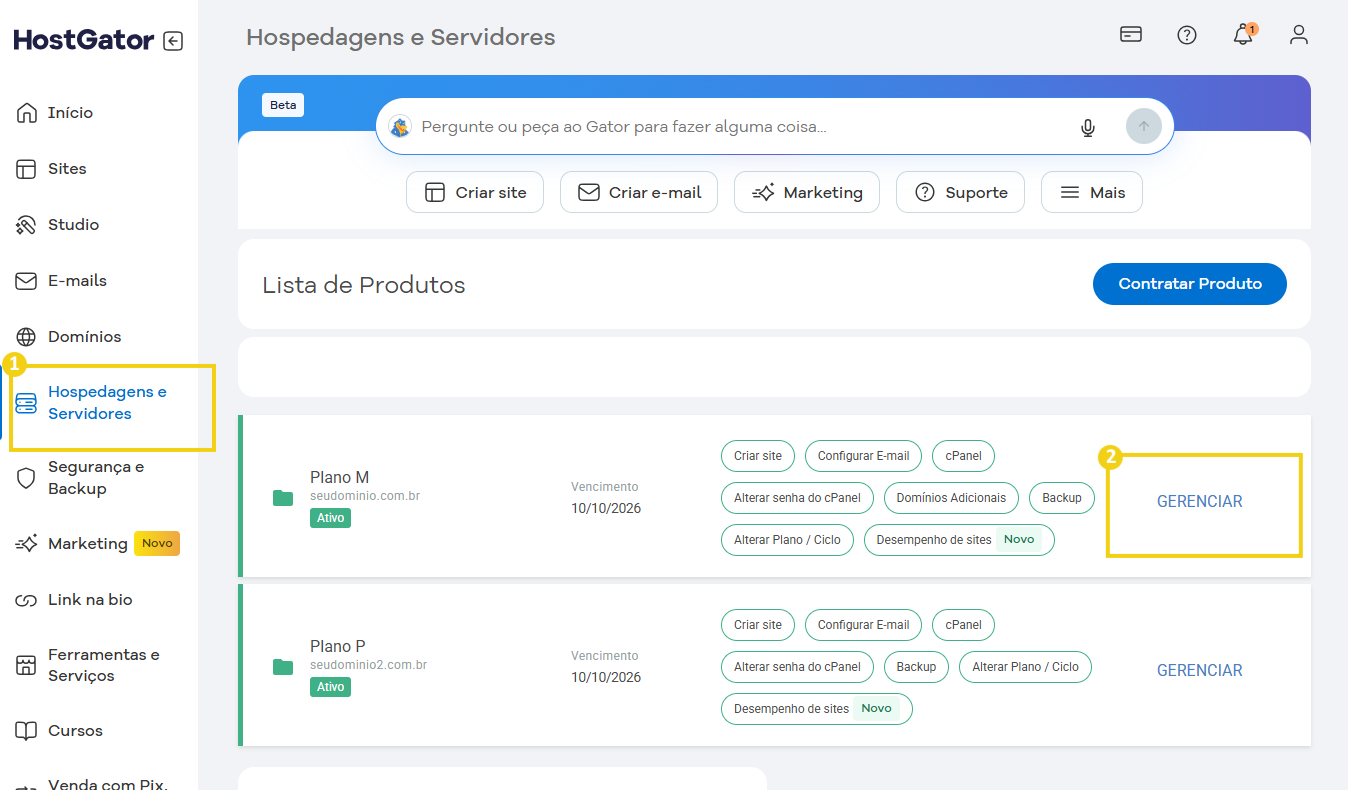Collapse the HostGator sidebar arrow icon
The image size is (1348, 790).
[x=173, y=41]
